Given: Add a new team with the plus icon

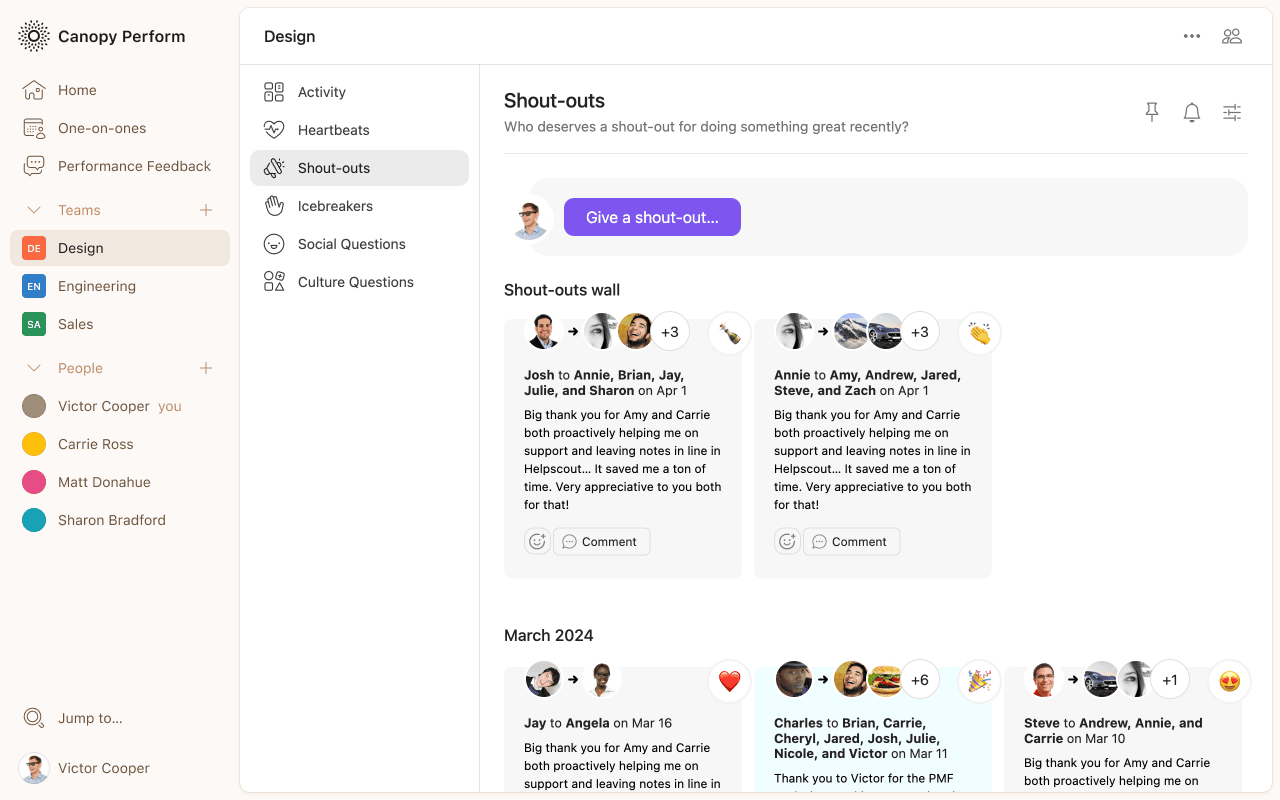Looking at the screenshot, I should click(x=206, y=210).
